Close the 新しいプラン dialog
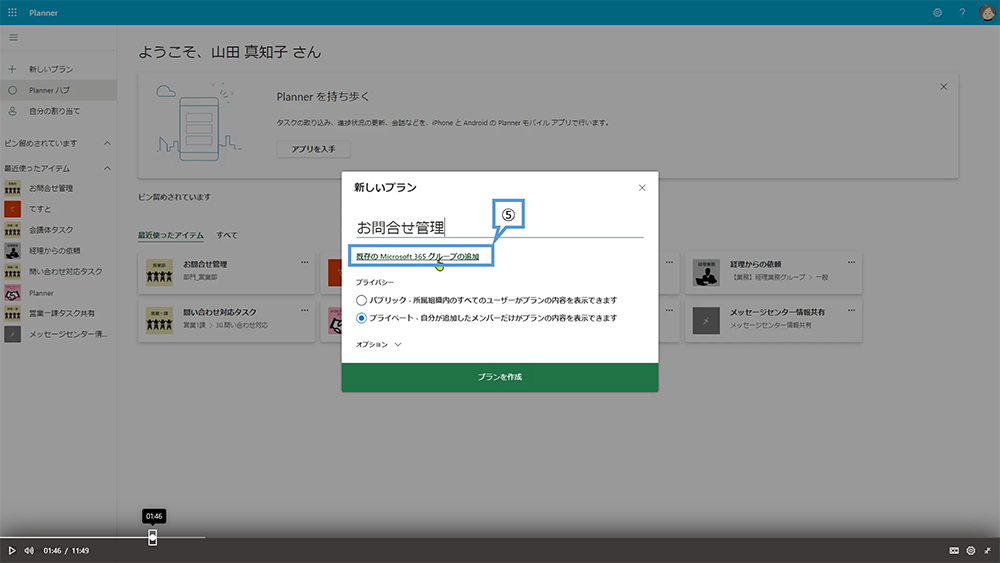 [642, 187]
